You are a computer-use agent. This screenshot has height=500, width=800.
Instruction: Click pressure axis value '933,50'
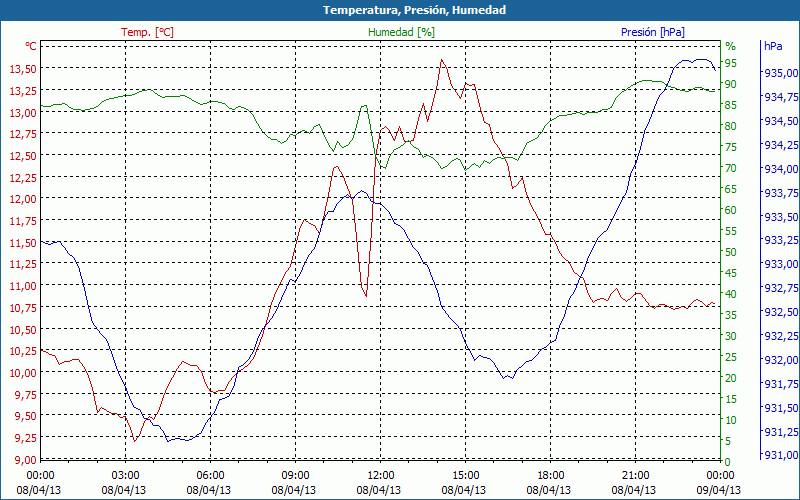click(781, 217)
